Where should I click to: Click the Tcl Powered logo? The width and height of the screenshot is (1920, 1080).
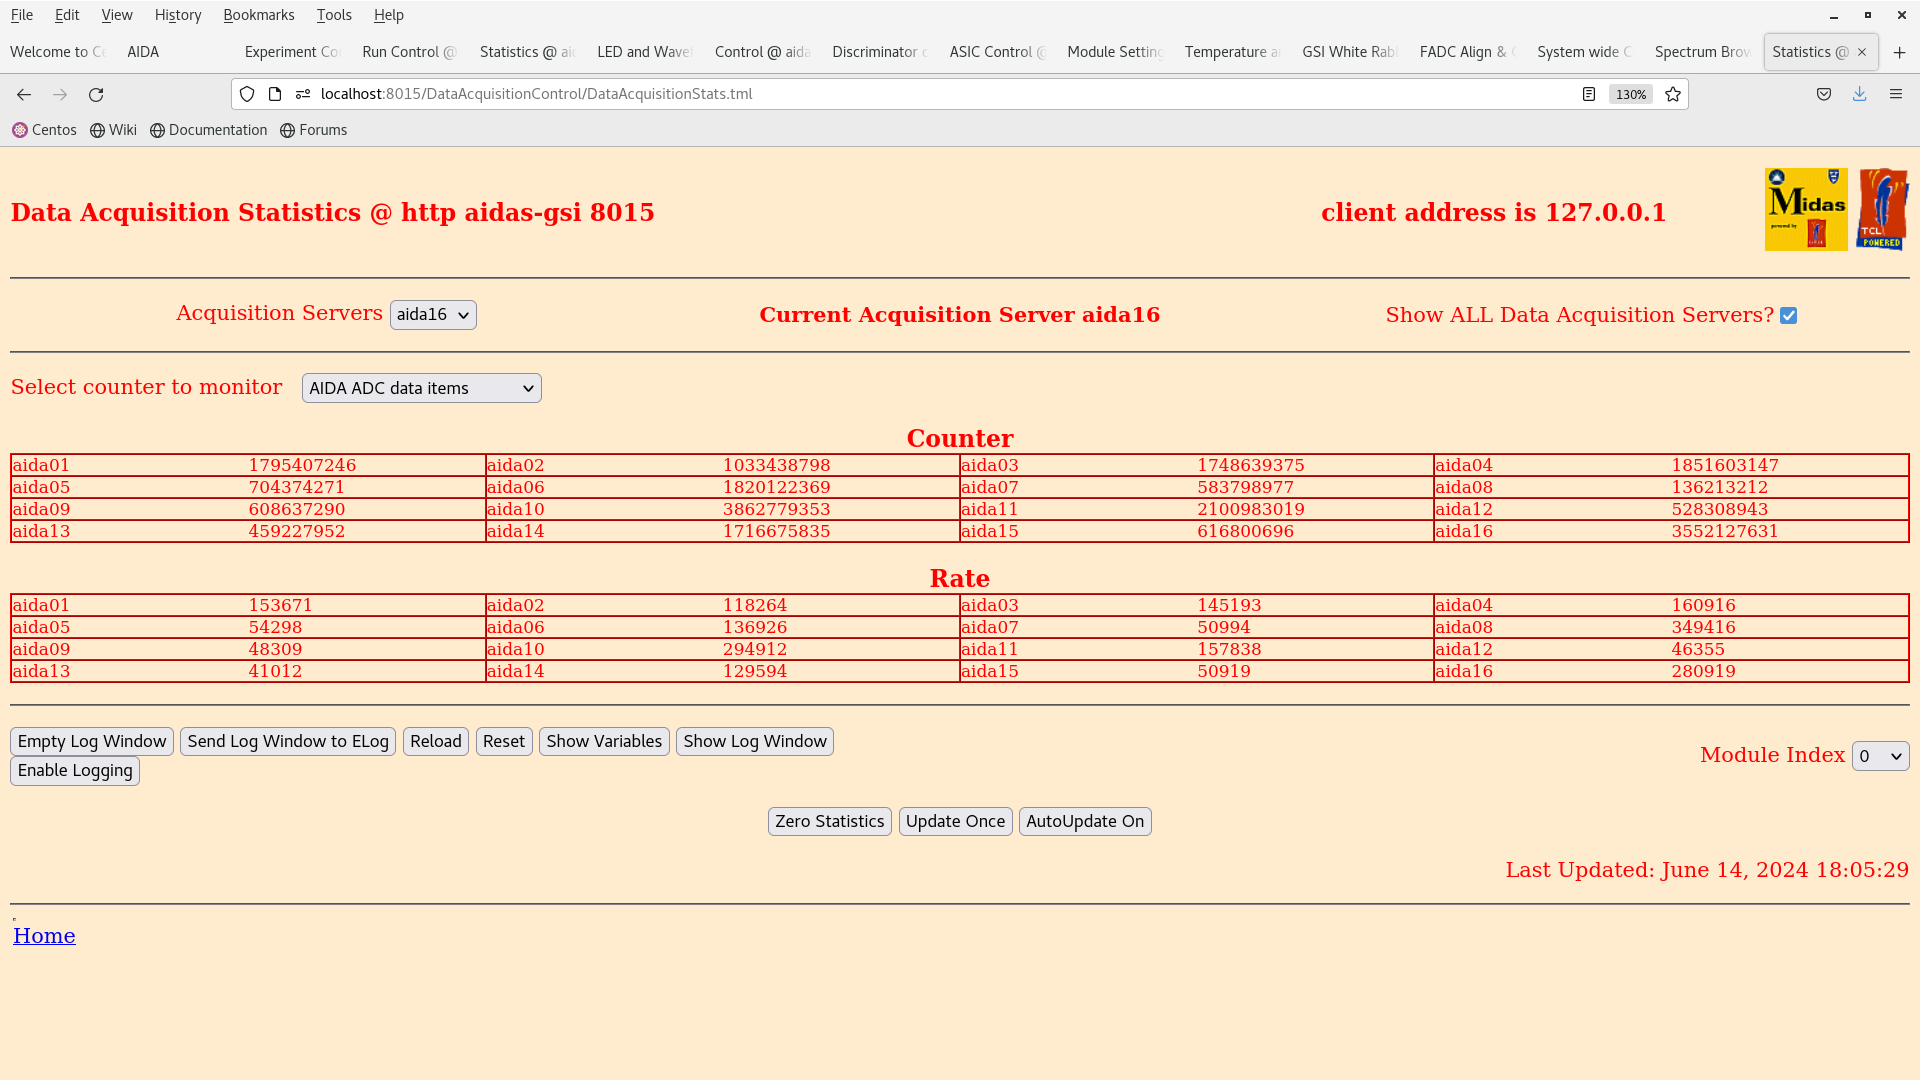[x=1882, y=209]
